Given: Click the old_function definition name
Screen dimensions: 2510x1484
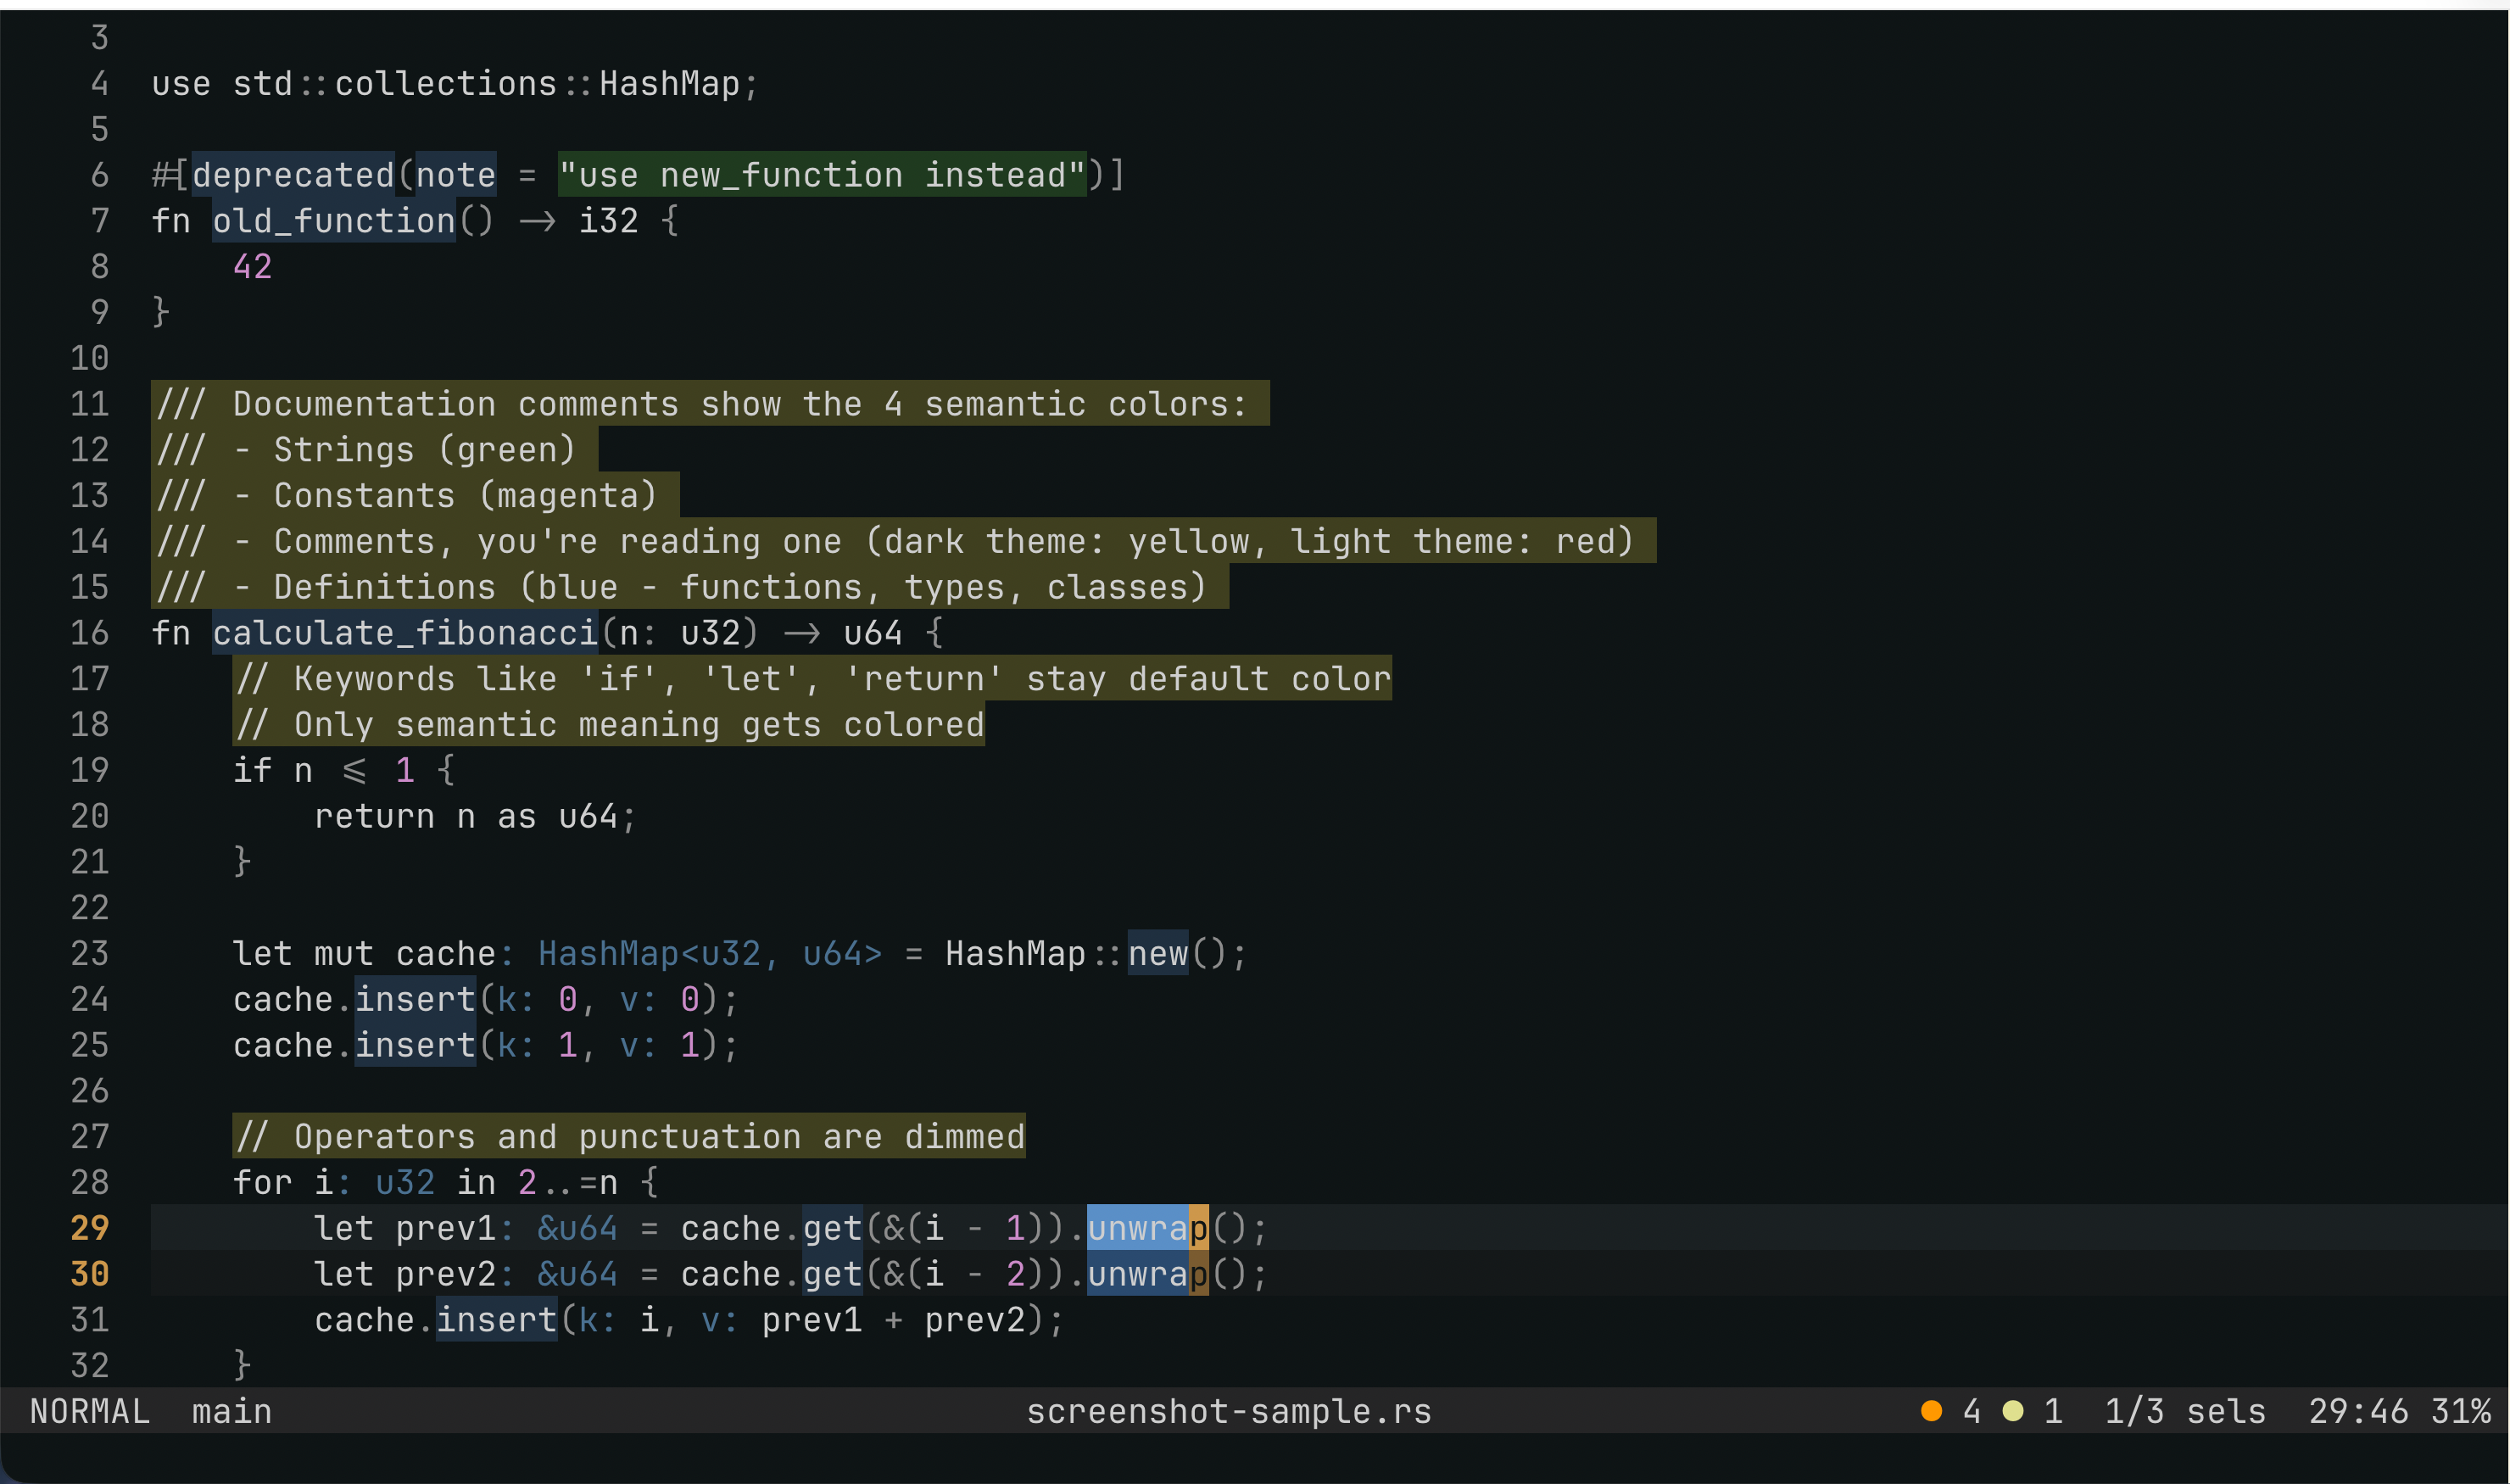Looking at the screenshot, I should [334, 221].
